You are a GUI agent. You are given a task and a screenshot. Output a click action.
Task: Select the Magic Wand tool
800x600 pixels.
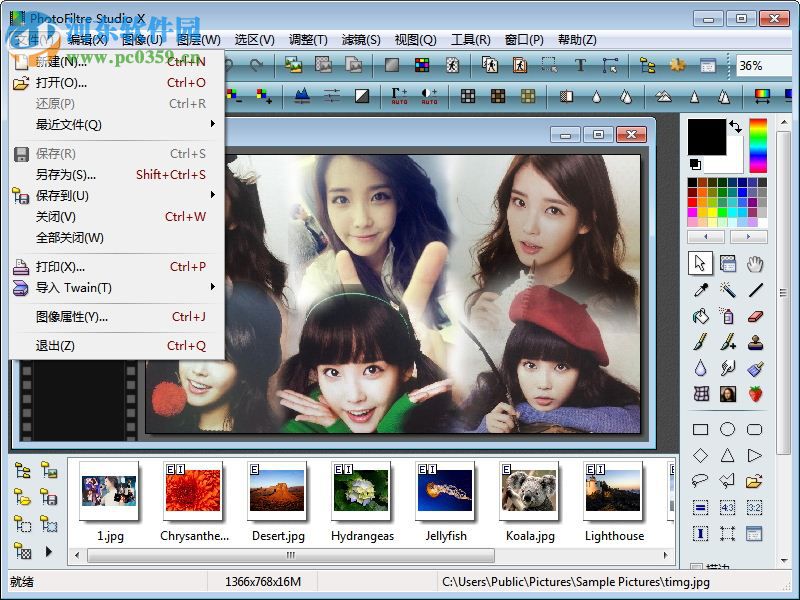[729, 290]
